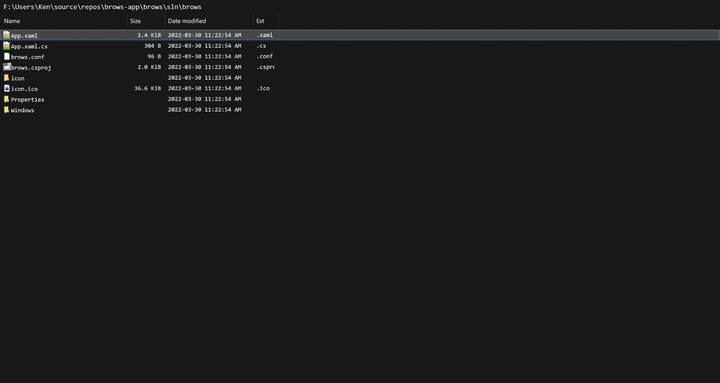Click the Properties folder icon
The image size is (720, 383).
tap(6, 99)
